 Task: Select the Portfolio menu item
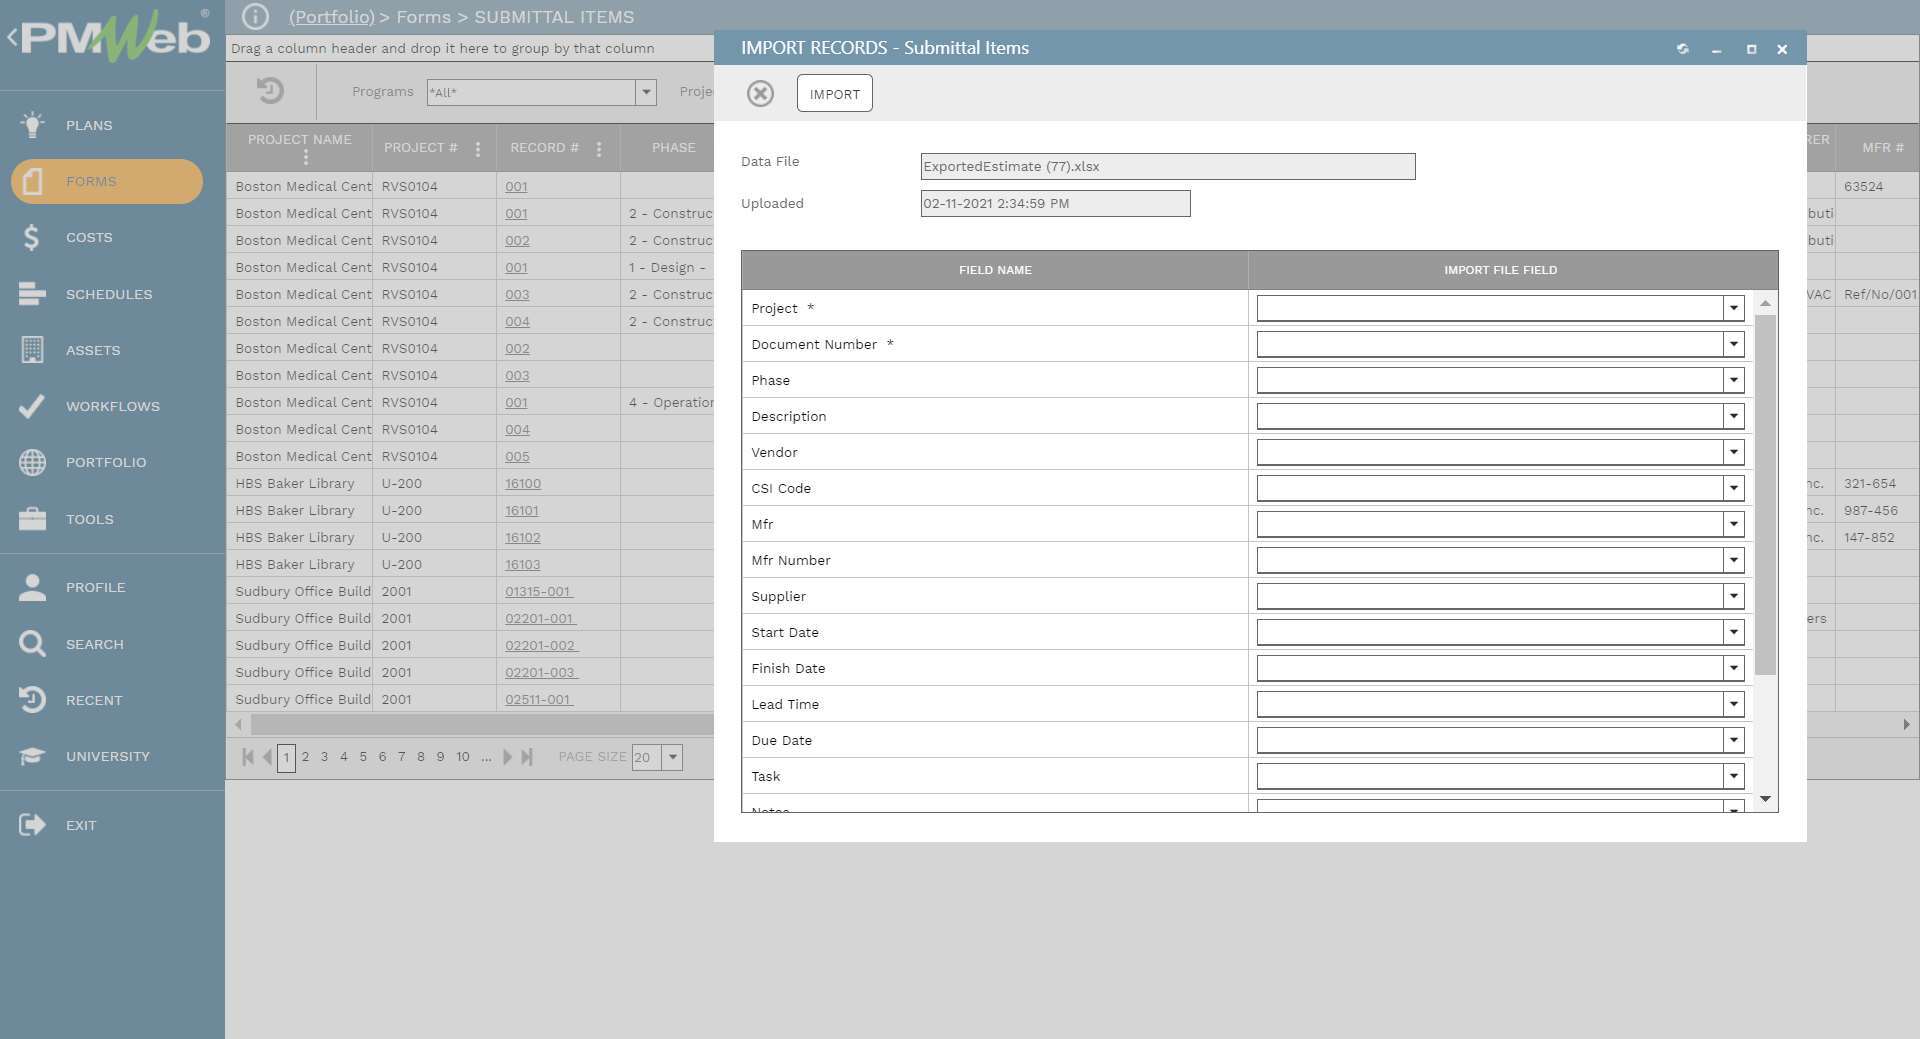[105, 462]
